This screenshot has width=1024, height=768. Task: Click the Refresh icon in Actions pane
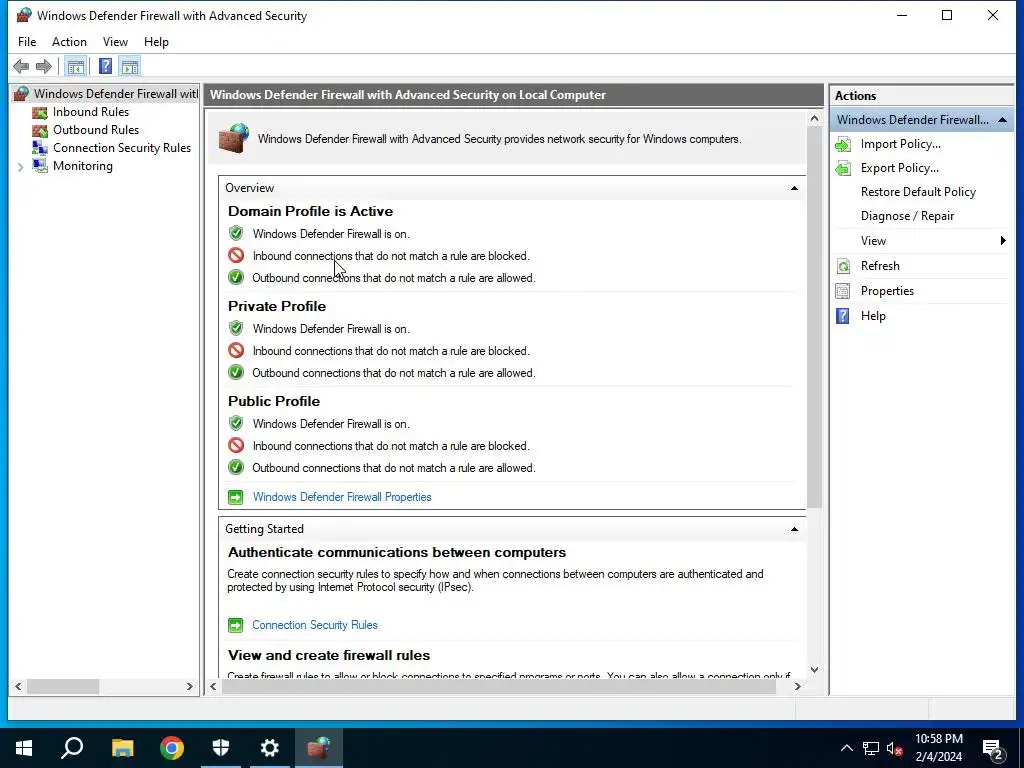(x=843, y=266)
